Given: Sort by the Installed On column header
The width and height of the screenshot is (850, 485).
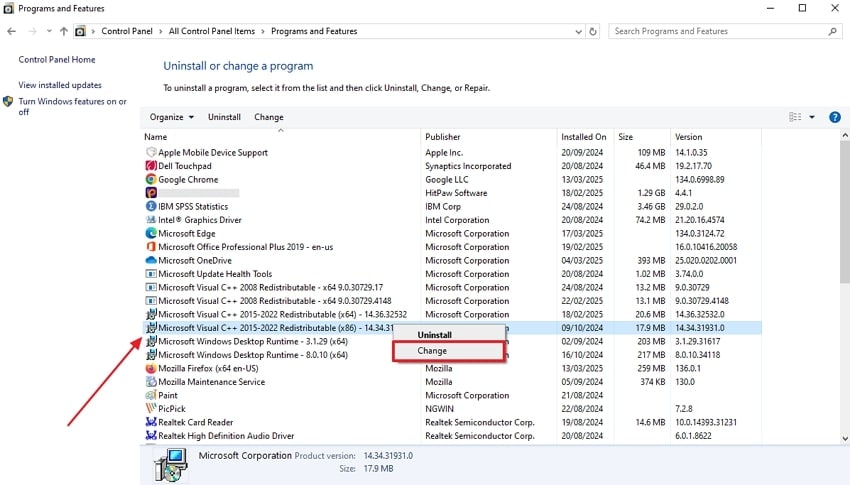Looking at the screenshot, I should [585, 137].
